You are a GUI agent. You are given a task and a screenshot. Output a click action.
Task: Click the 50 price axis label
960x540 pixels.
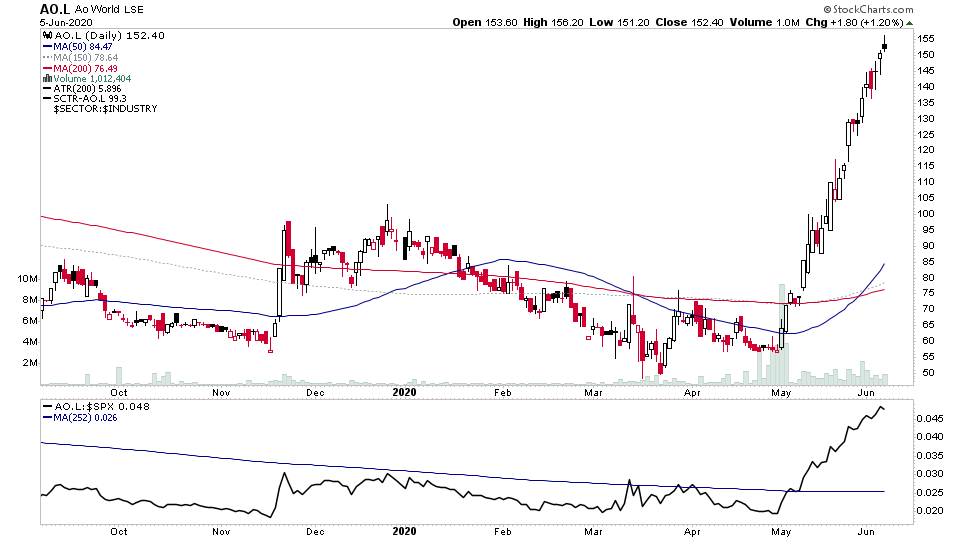pyautogui.click(x=928, y=373)
